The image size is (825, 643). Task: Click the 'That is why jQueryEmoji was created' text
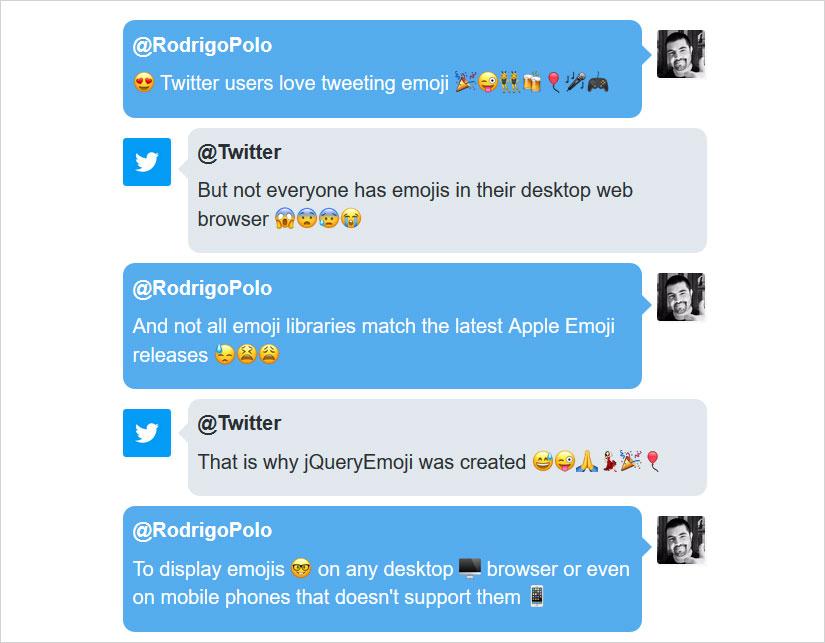(362, 462)
